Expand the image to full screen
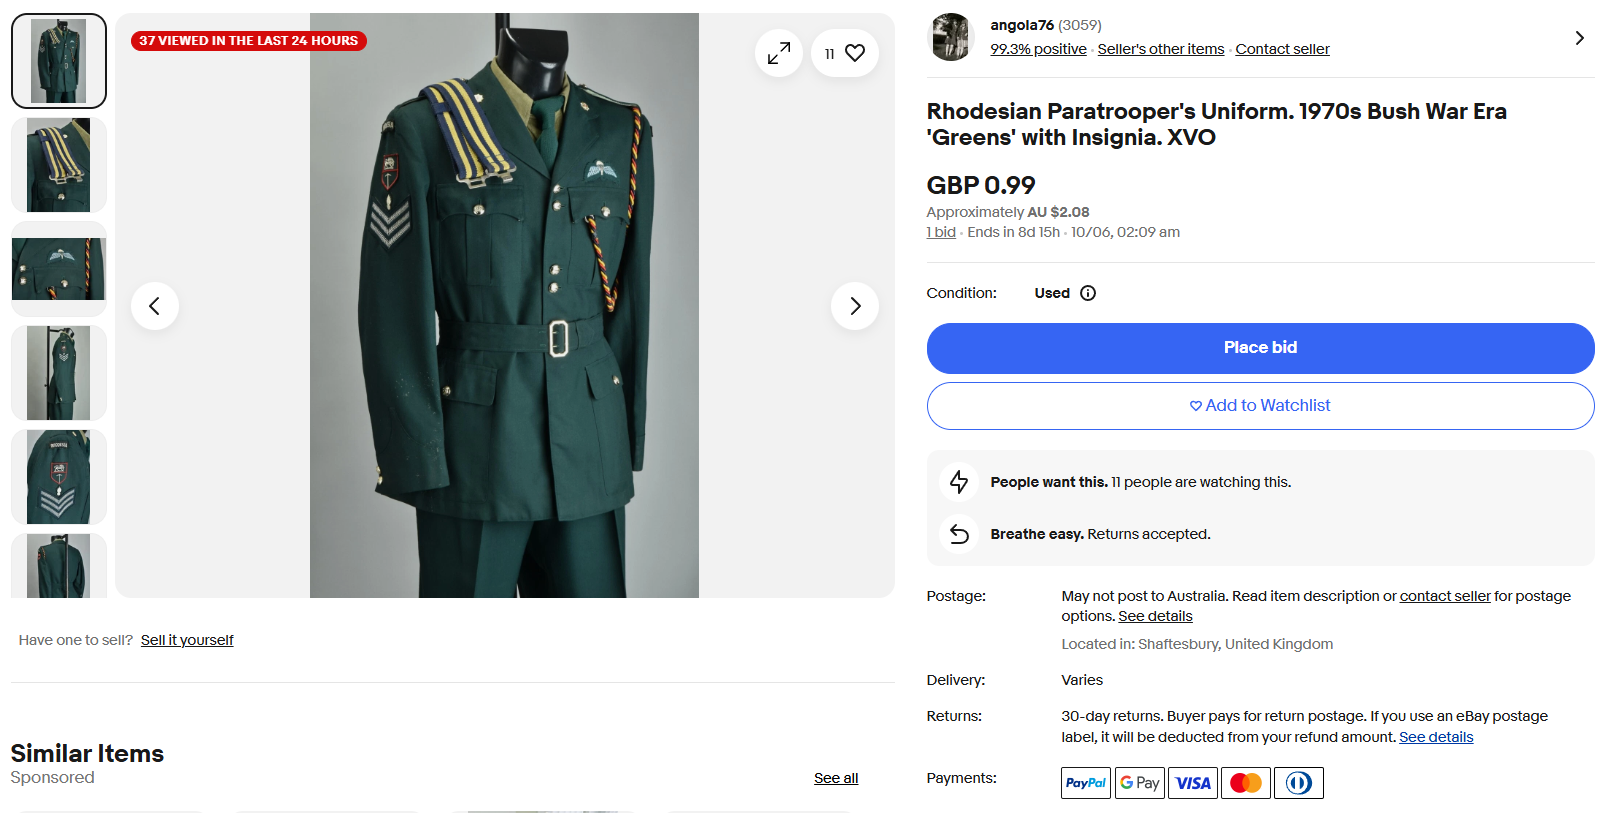The image size is (1602, 813). point(779,53)
